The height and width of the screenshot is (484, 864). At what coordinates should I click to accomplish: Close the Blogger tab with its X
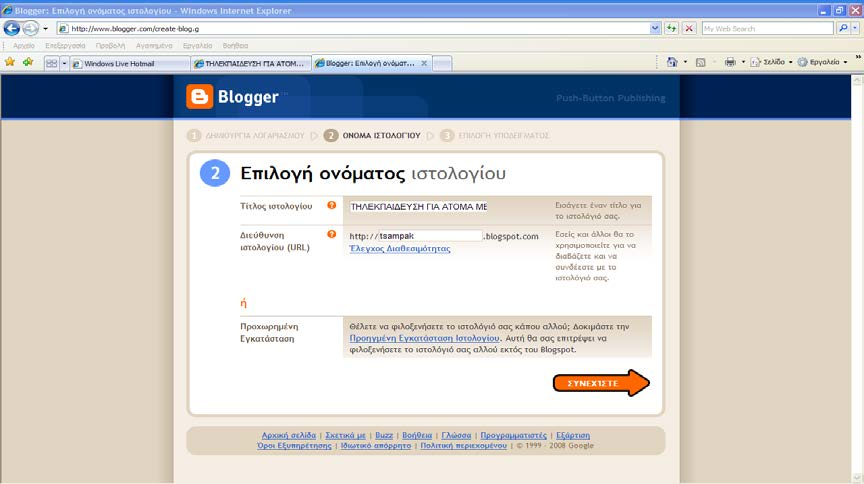pyautogui.click(x=424, y=63)
